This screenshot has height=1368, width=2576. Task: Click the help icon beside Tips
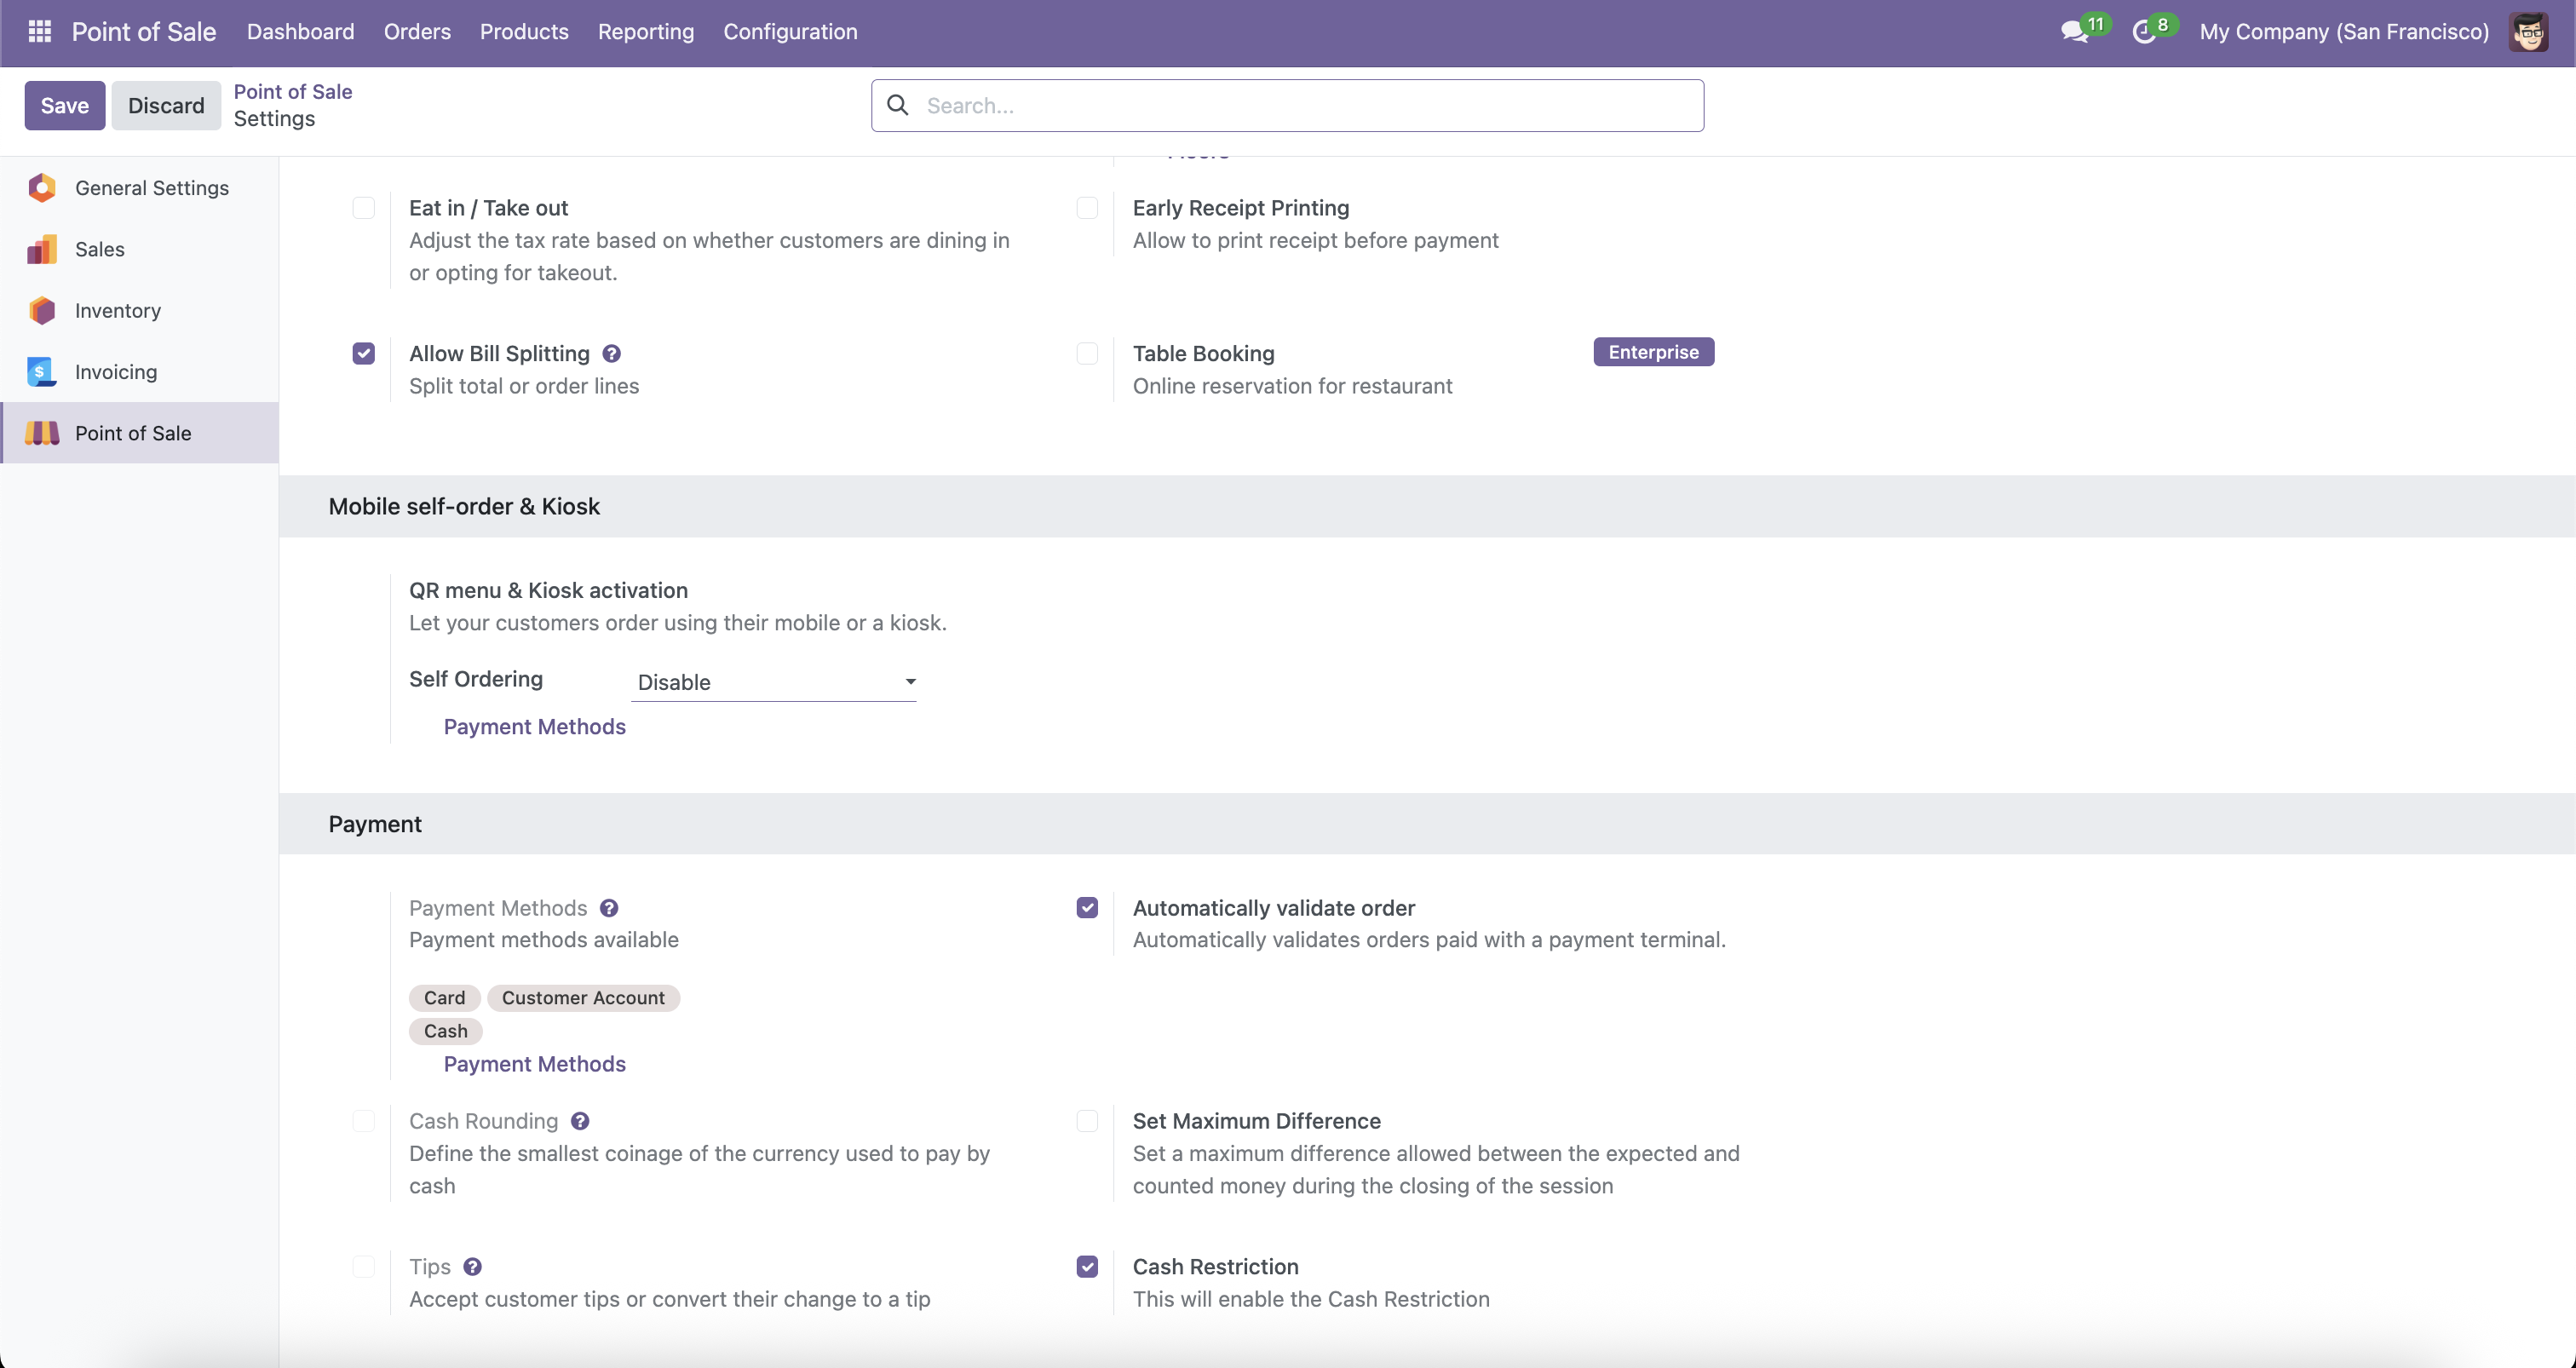point(473,1267)
